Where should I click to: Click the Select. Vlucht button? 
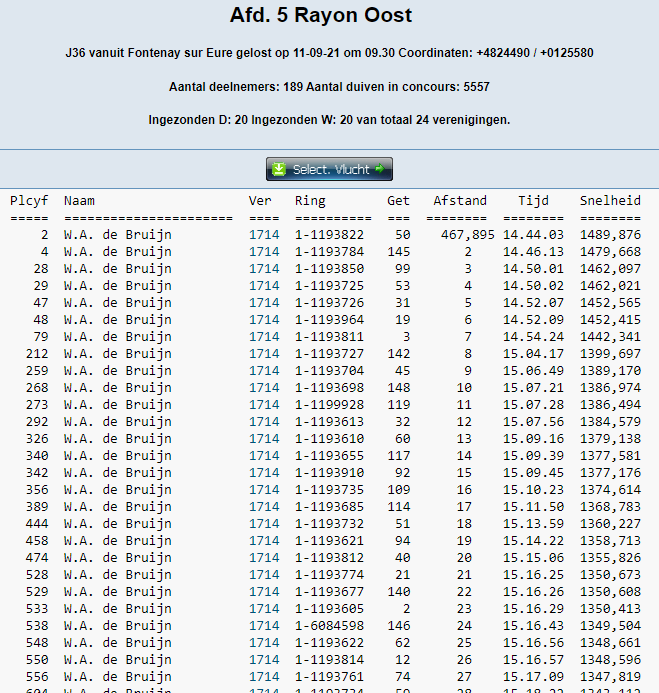pyautogui.click(x=329, y=169)
